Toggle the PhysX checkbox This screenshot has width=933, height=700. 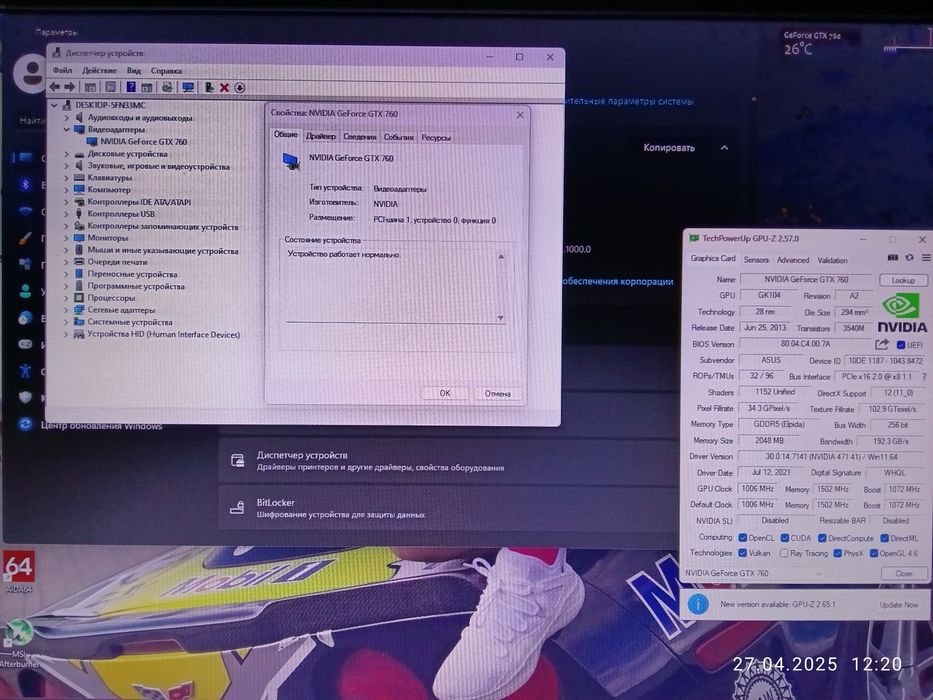coord(838,553)
